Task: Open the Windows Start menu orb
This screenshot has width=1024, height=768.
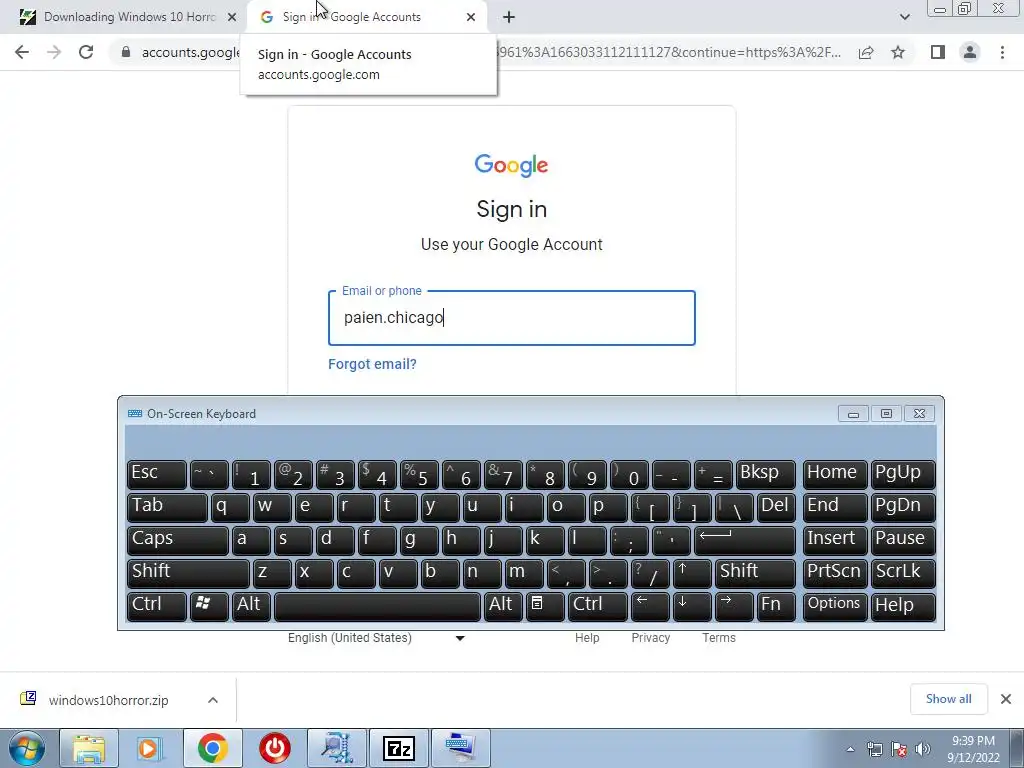Action: click(27, 748)
